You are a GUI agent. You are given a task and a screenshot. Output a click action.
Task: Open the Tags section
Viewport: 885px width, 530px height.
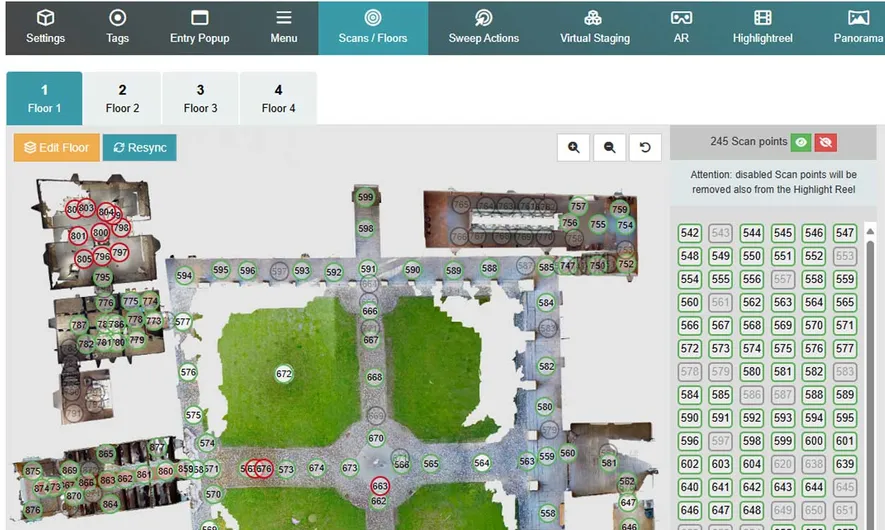117,18
